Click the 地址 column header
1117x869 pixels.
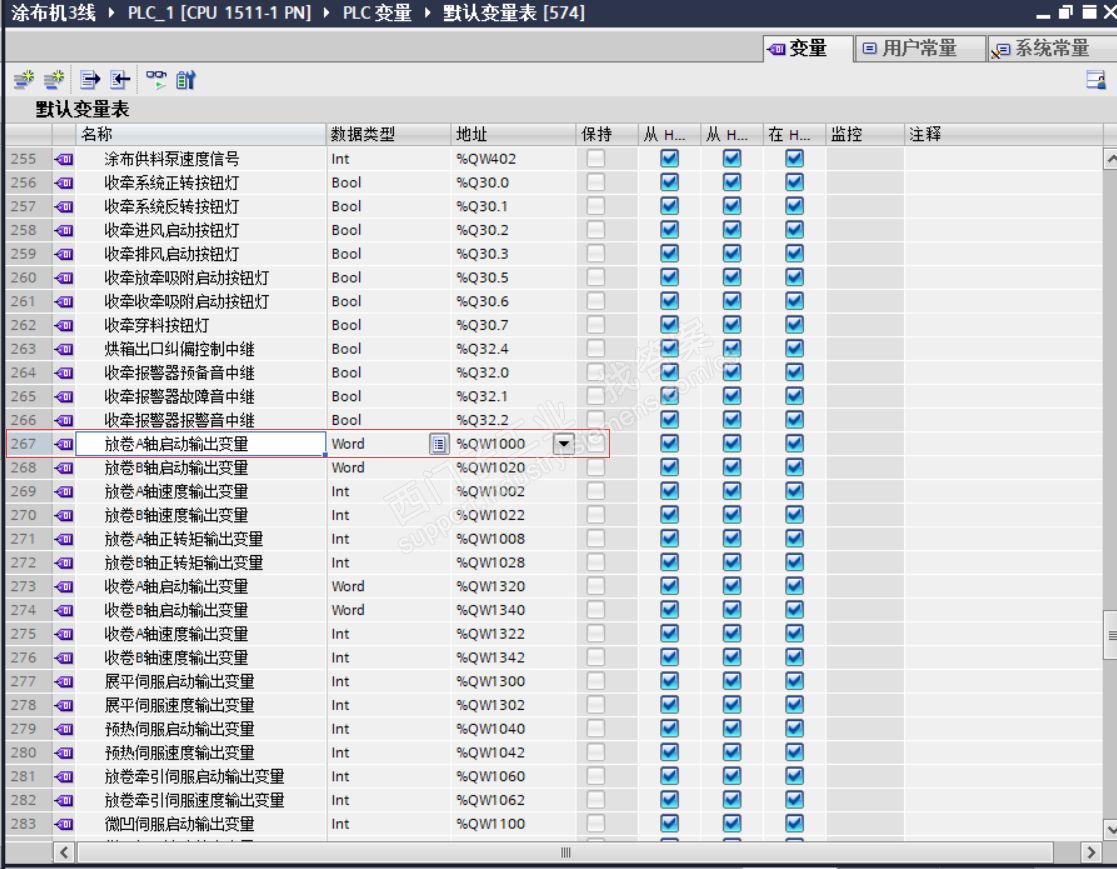[513, 134]
